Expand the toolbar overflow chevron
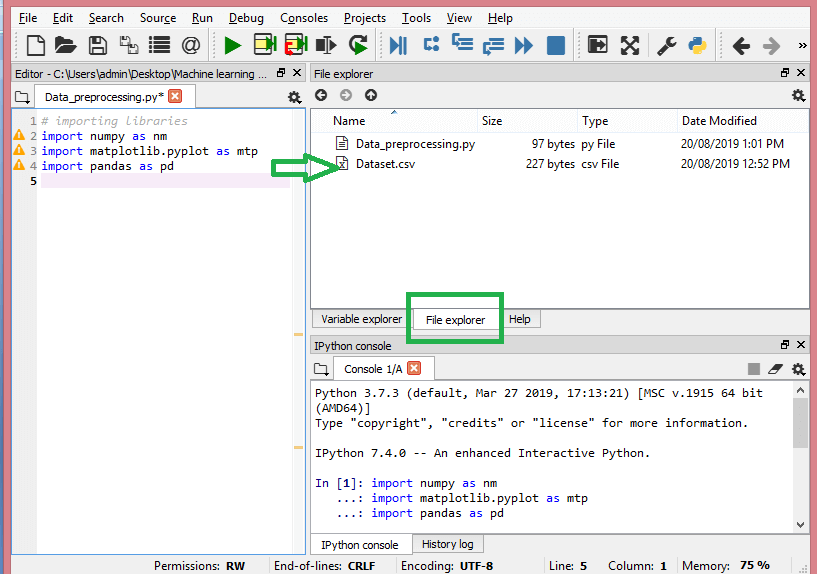Viewport: 817px width, 574px height. [802, 45]
